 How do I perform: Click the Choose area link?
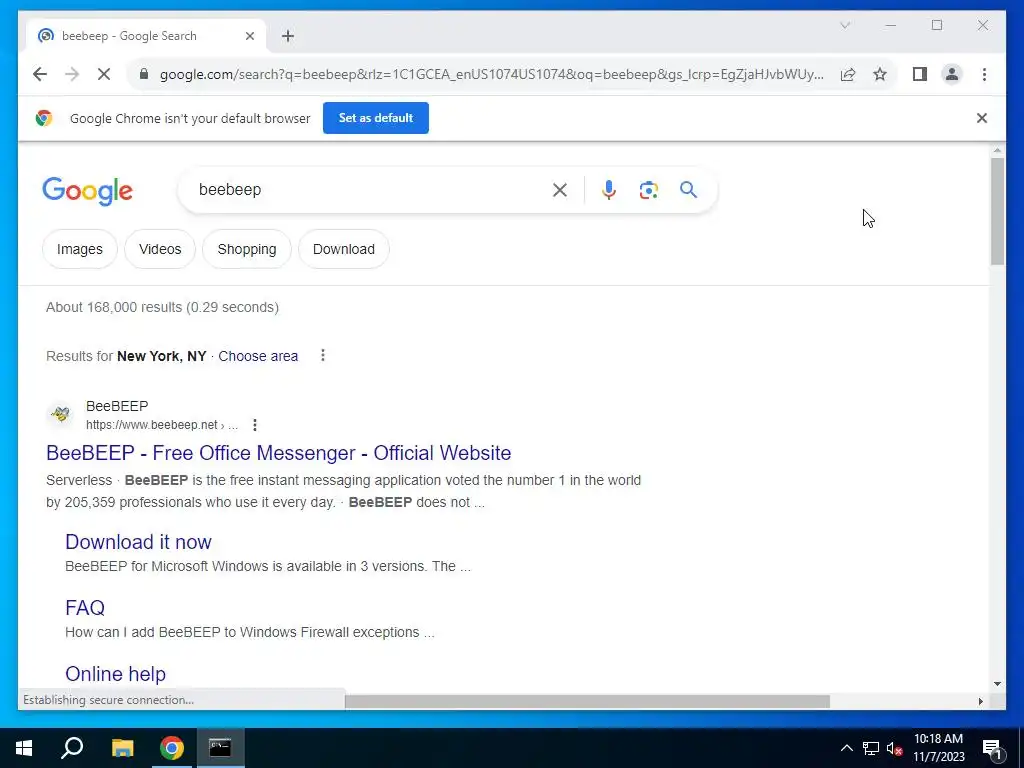[x=258, y=357]
